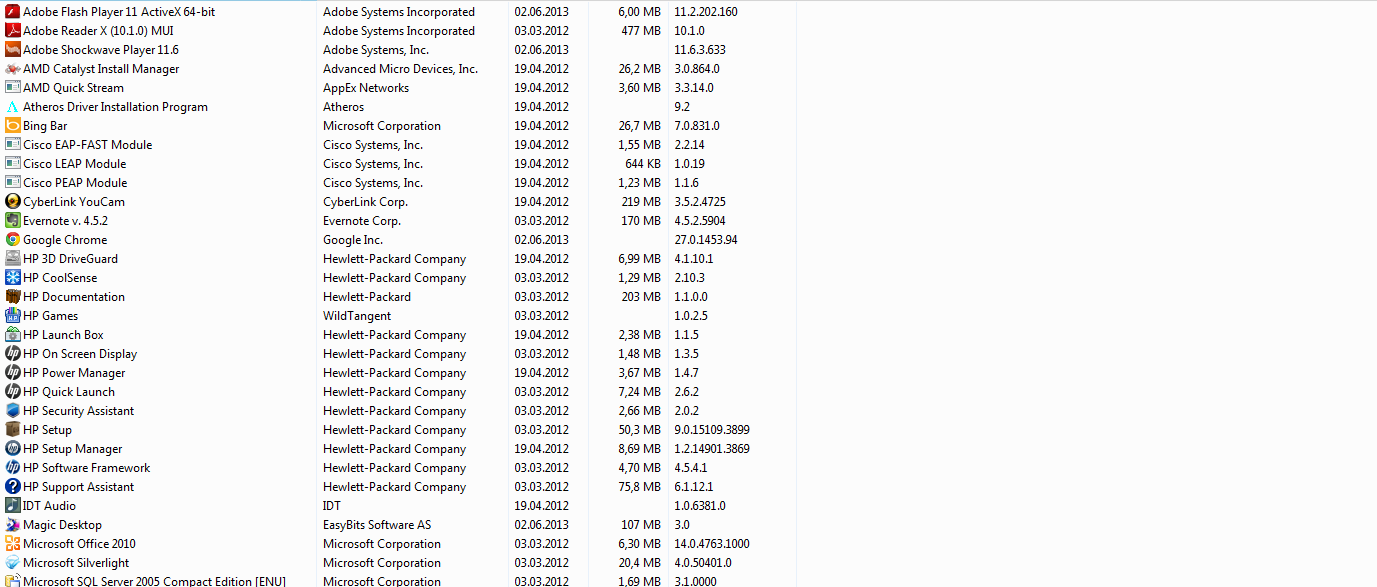1377x587 pixels.
Task: Click the Microsoft Office 2010 icon
Action: coord(13,544)
